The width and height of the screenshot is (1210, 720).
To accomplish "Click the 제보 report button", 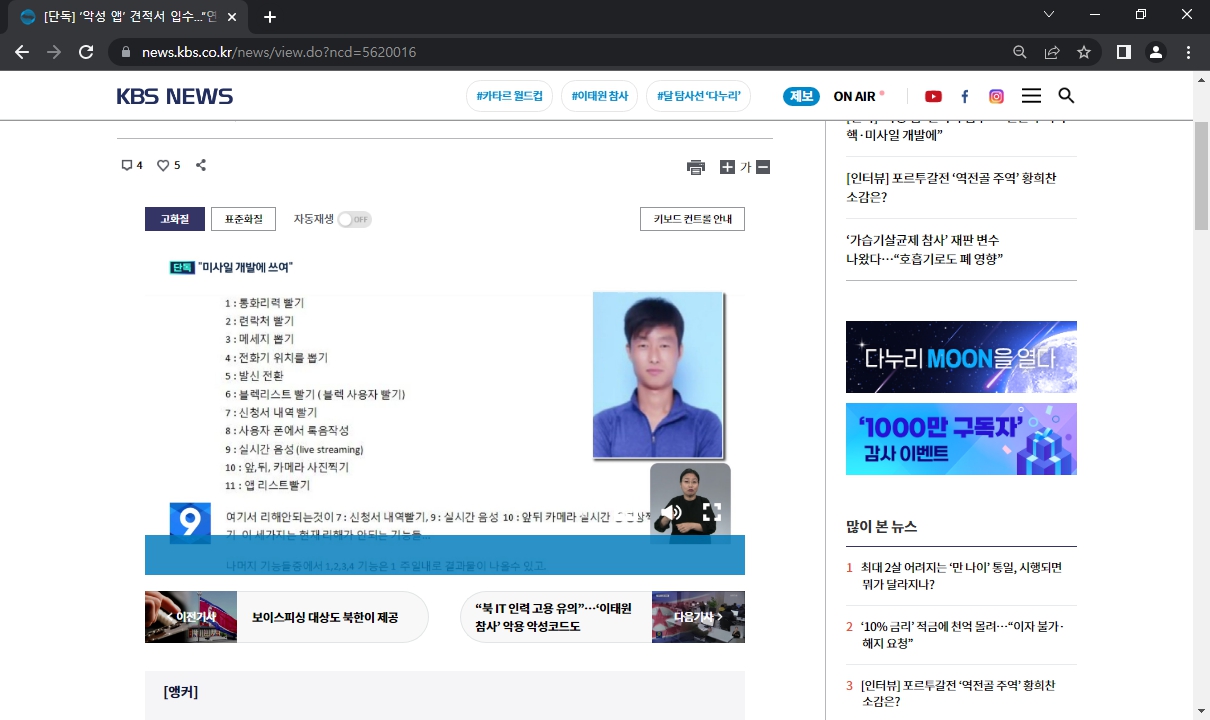I will (x=801, y=96).
